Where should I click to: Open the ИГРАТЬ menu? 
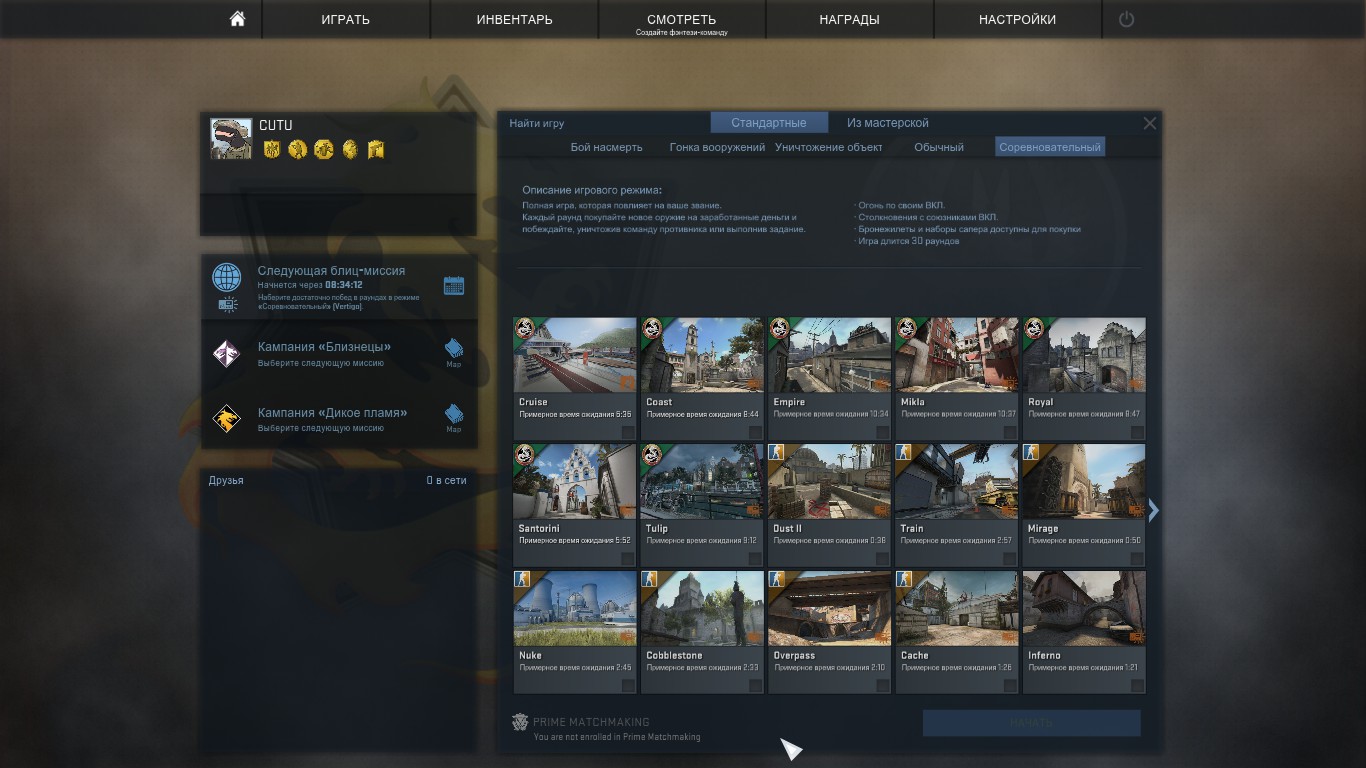tap(346, 19)
